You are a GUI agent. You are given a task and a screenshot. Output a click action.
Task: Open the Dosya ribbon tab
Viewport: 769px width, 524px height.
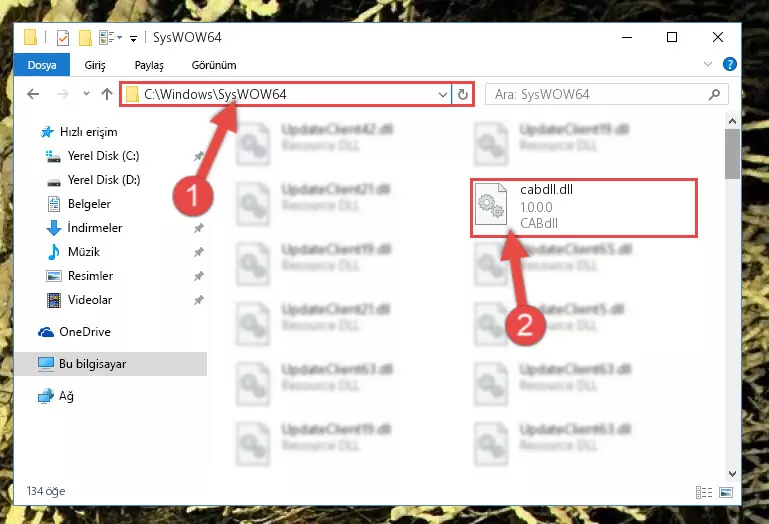pos(42,65)
